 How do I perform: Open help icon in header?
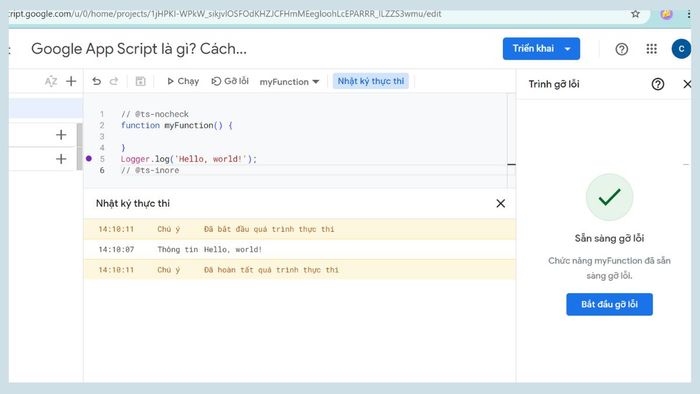pyautogui.click(x=621, y=49)
